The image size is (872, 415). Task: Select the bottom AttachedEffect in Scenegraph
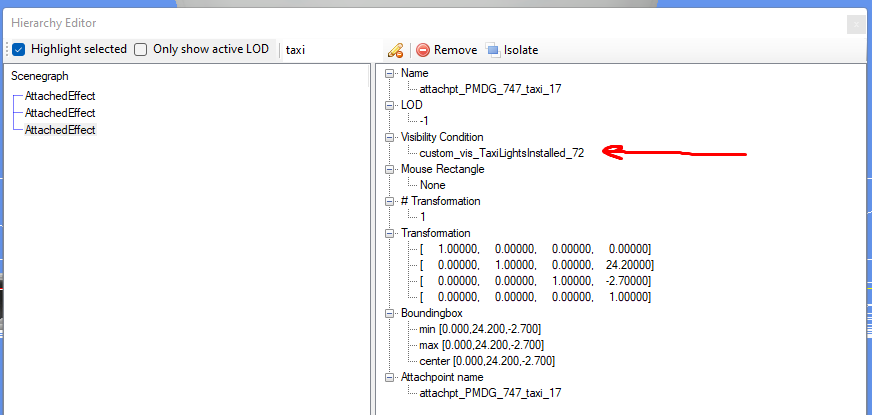click(x=60, y=130)
